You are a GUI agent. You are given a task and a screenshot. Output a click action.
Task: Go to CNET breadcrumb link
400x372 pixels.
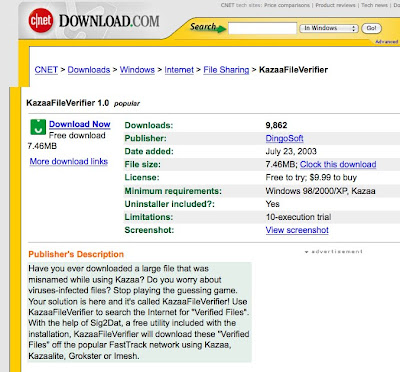click(46, 70)
